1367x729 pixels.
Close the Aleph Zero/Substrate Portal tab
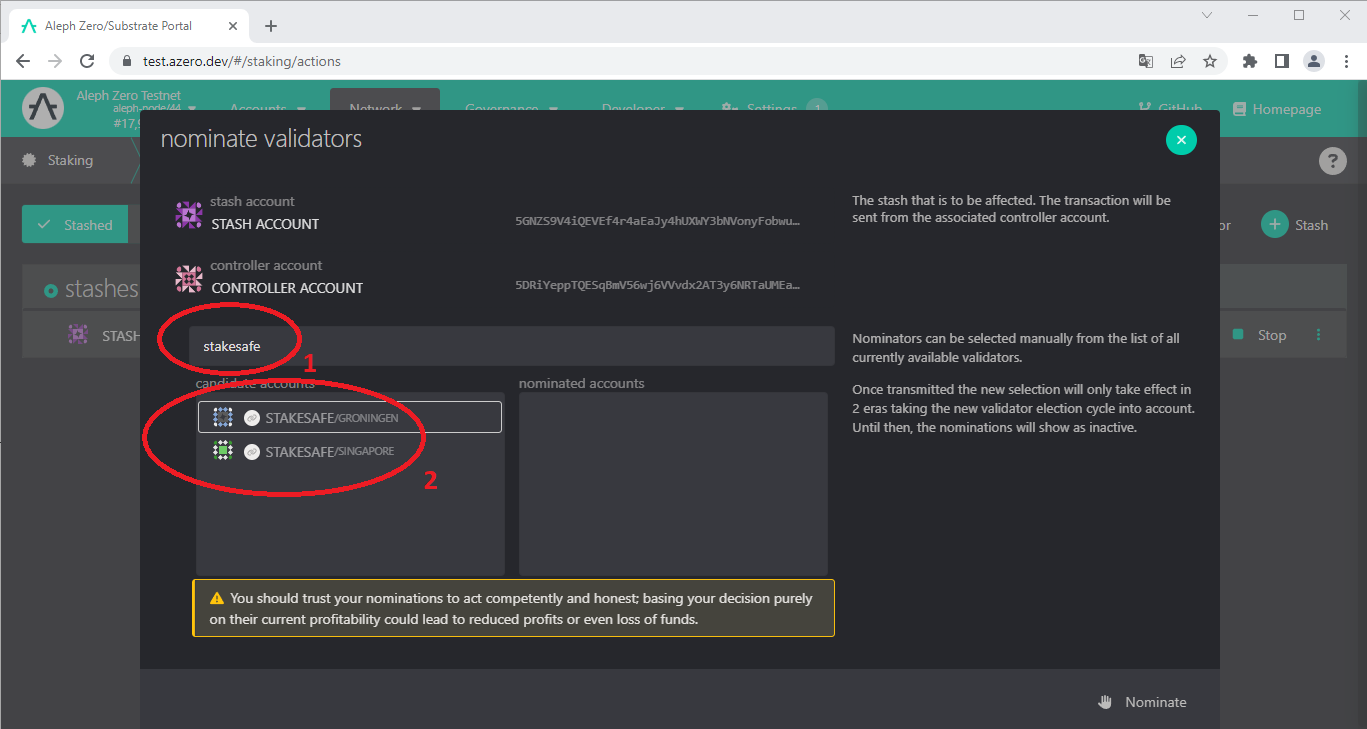235,26
